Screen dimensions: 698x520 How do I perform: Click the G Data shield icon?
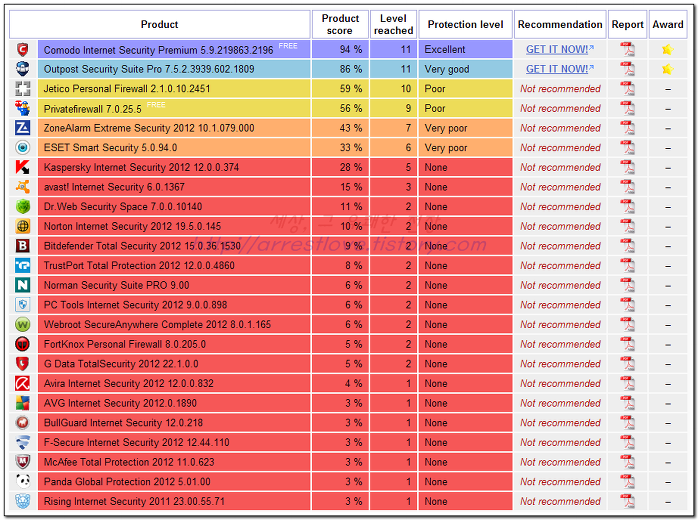23,364
